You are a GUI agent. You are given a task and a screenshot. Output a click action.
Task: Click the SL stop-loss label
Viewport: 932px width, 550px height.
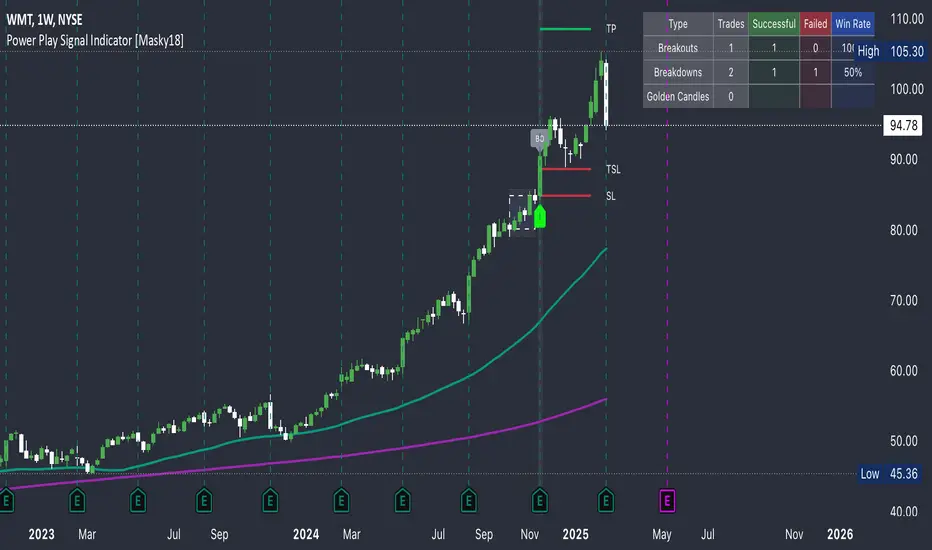pos(611,196)
